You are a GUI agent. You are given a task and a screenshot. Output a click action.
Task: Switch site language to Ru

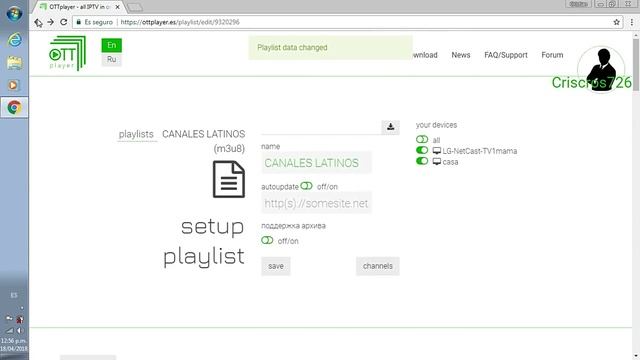click(111, 60)
